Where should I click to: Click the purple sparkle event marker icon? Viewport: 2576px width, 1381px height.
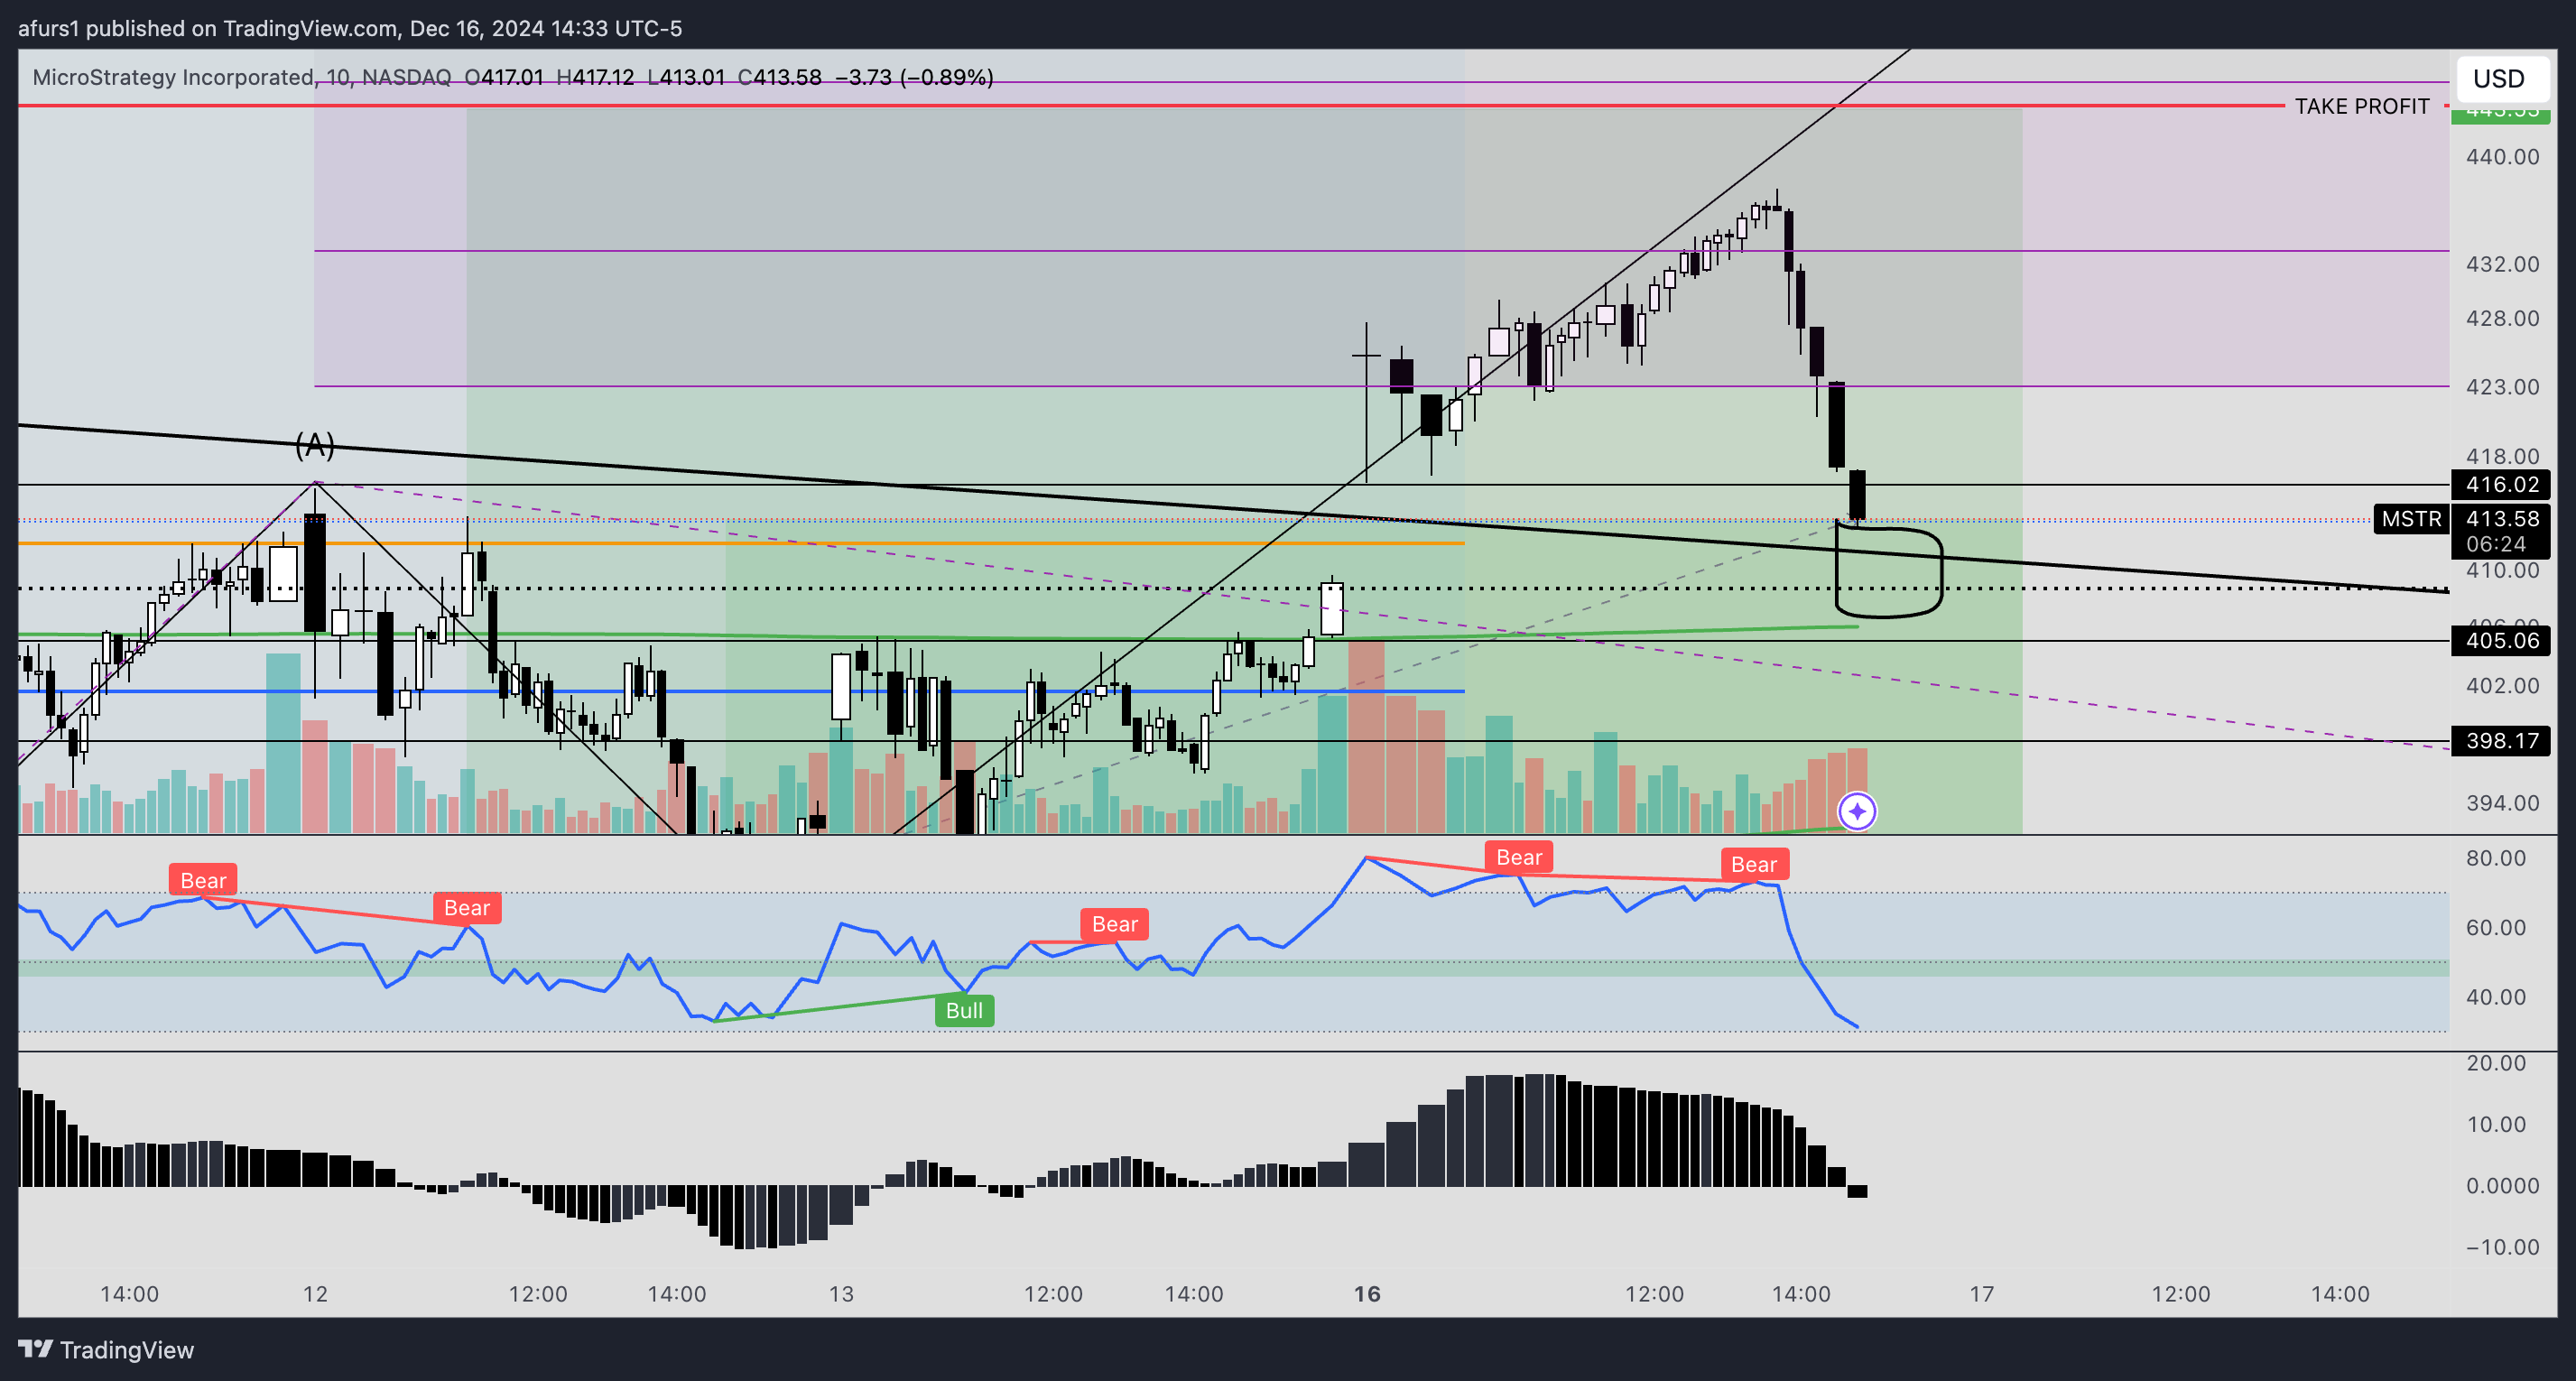pyautogui.click(x=1857, y=811)
